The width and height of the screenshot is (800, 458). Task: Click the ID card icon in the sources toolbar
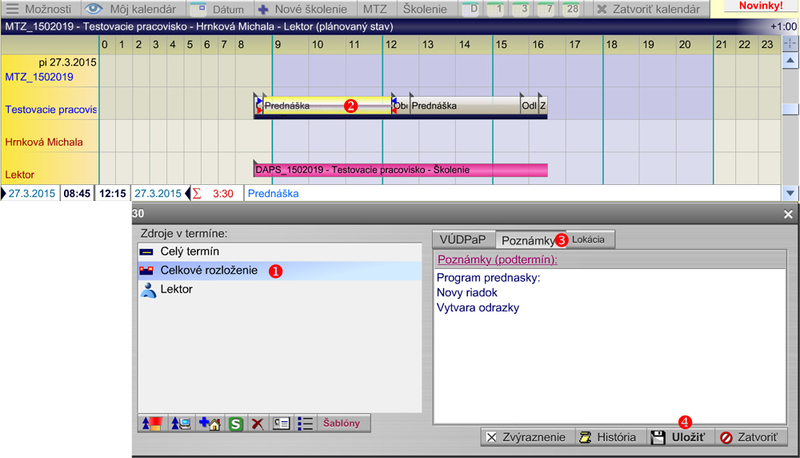282,423
